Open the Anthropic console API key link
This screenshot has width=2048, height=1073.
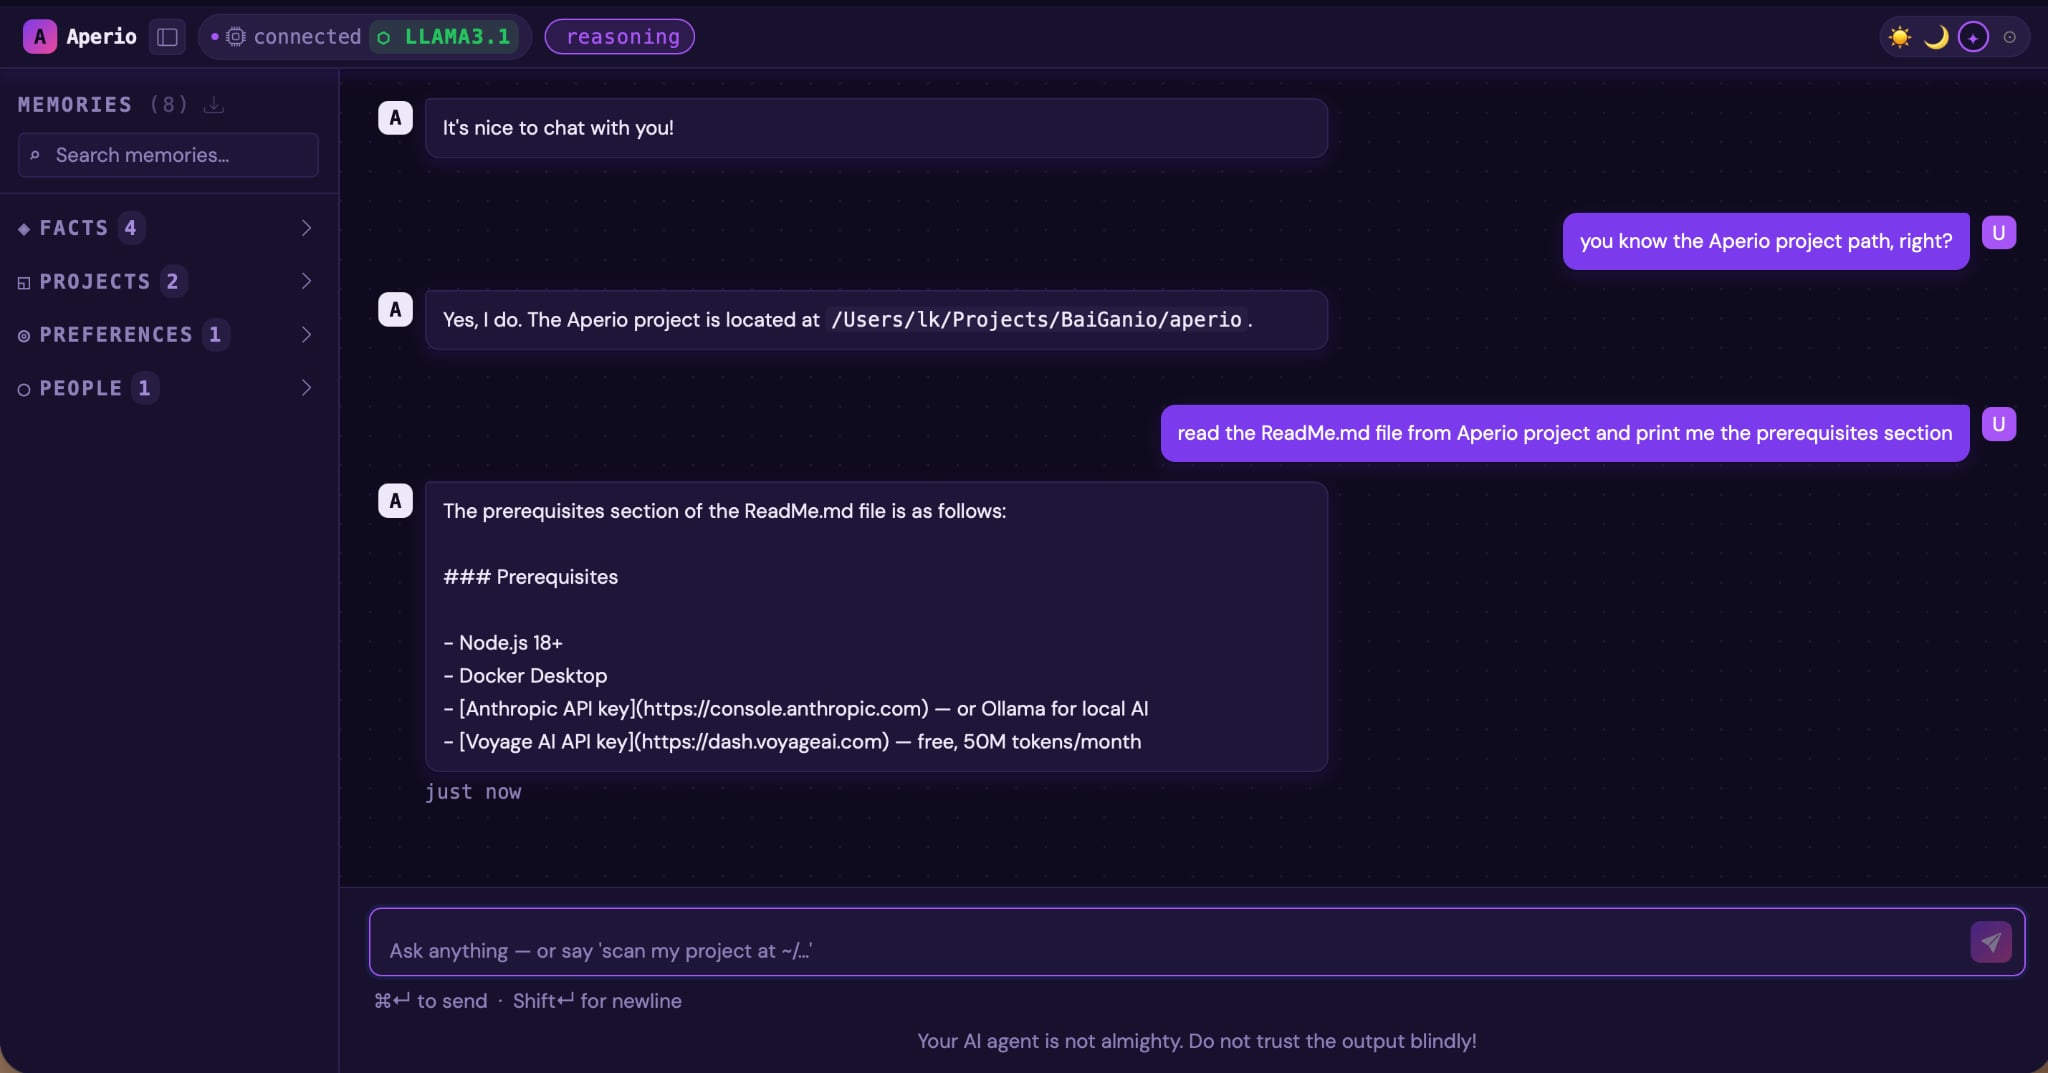pos(782,708)
